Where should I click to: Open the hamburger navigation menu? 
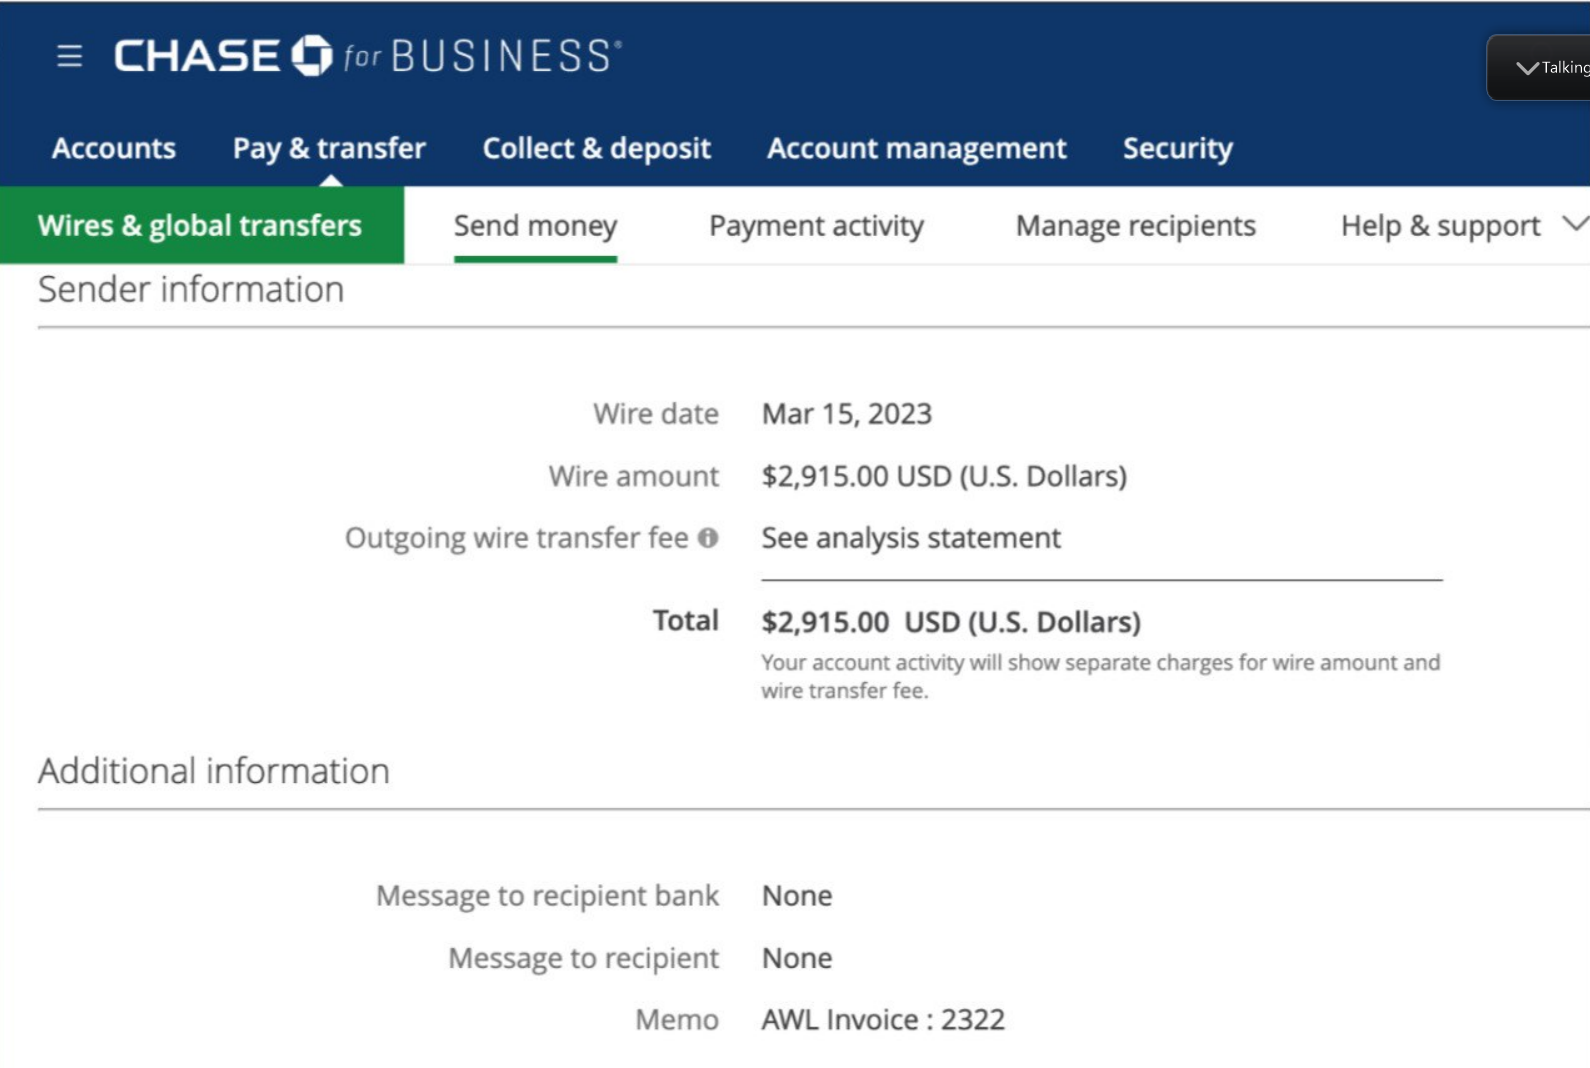click(69, 56)
